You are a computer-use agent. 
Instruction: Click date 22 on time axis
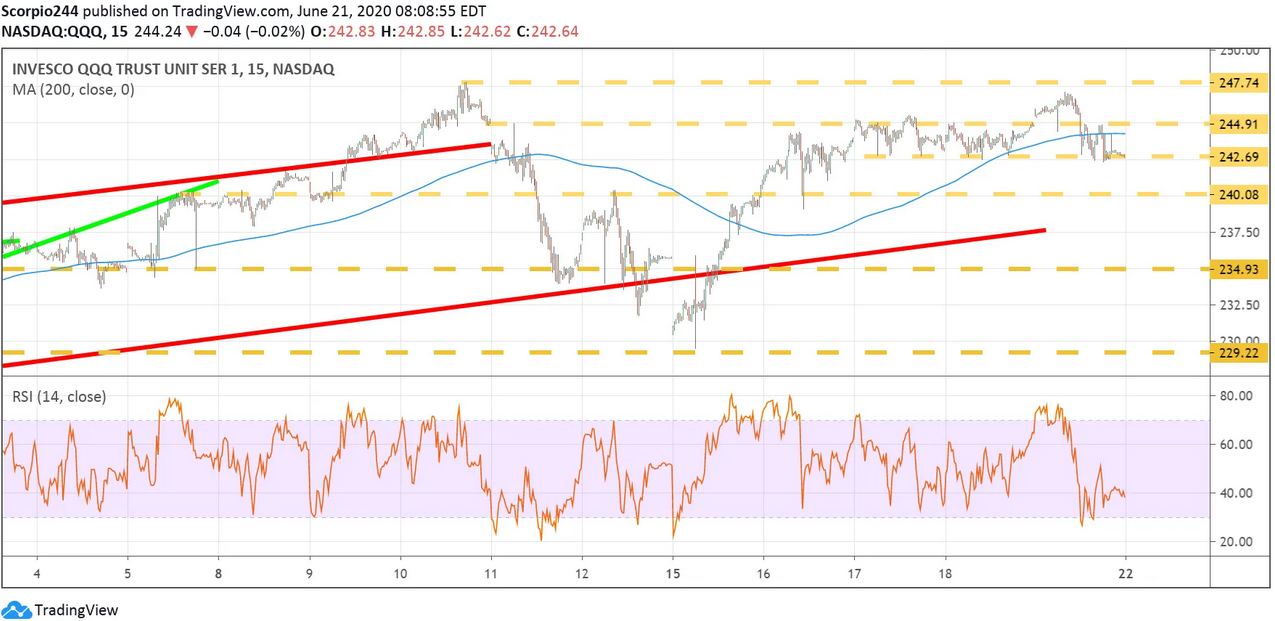[1127, 572]
